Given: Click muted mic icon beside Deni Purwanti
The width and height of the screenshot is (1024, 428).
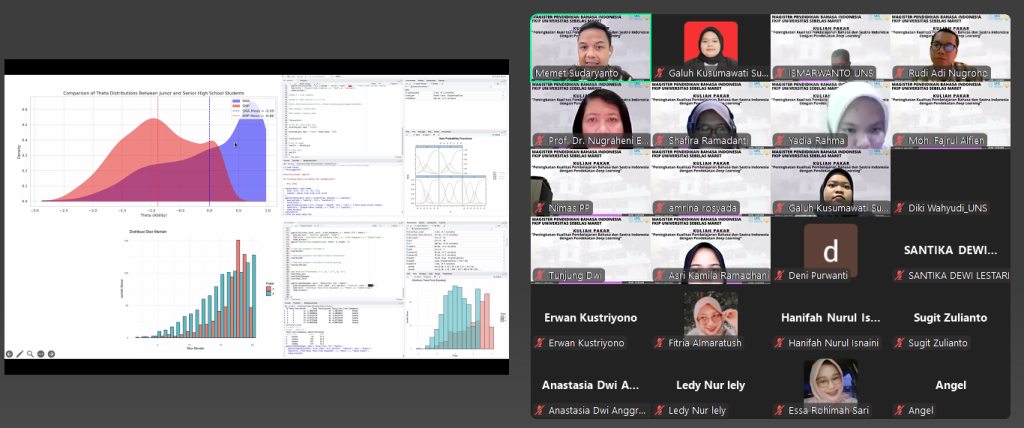Looking at the screenshot, I should click(781, 275).
